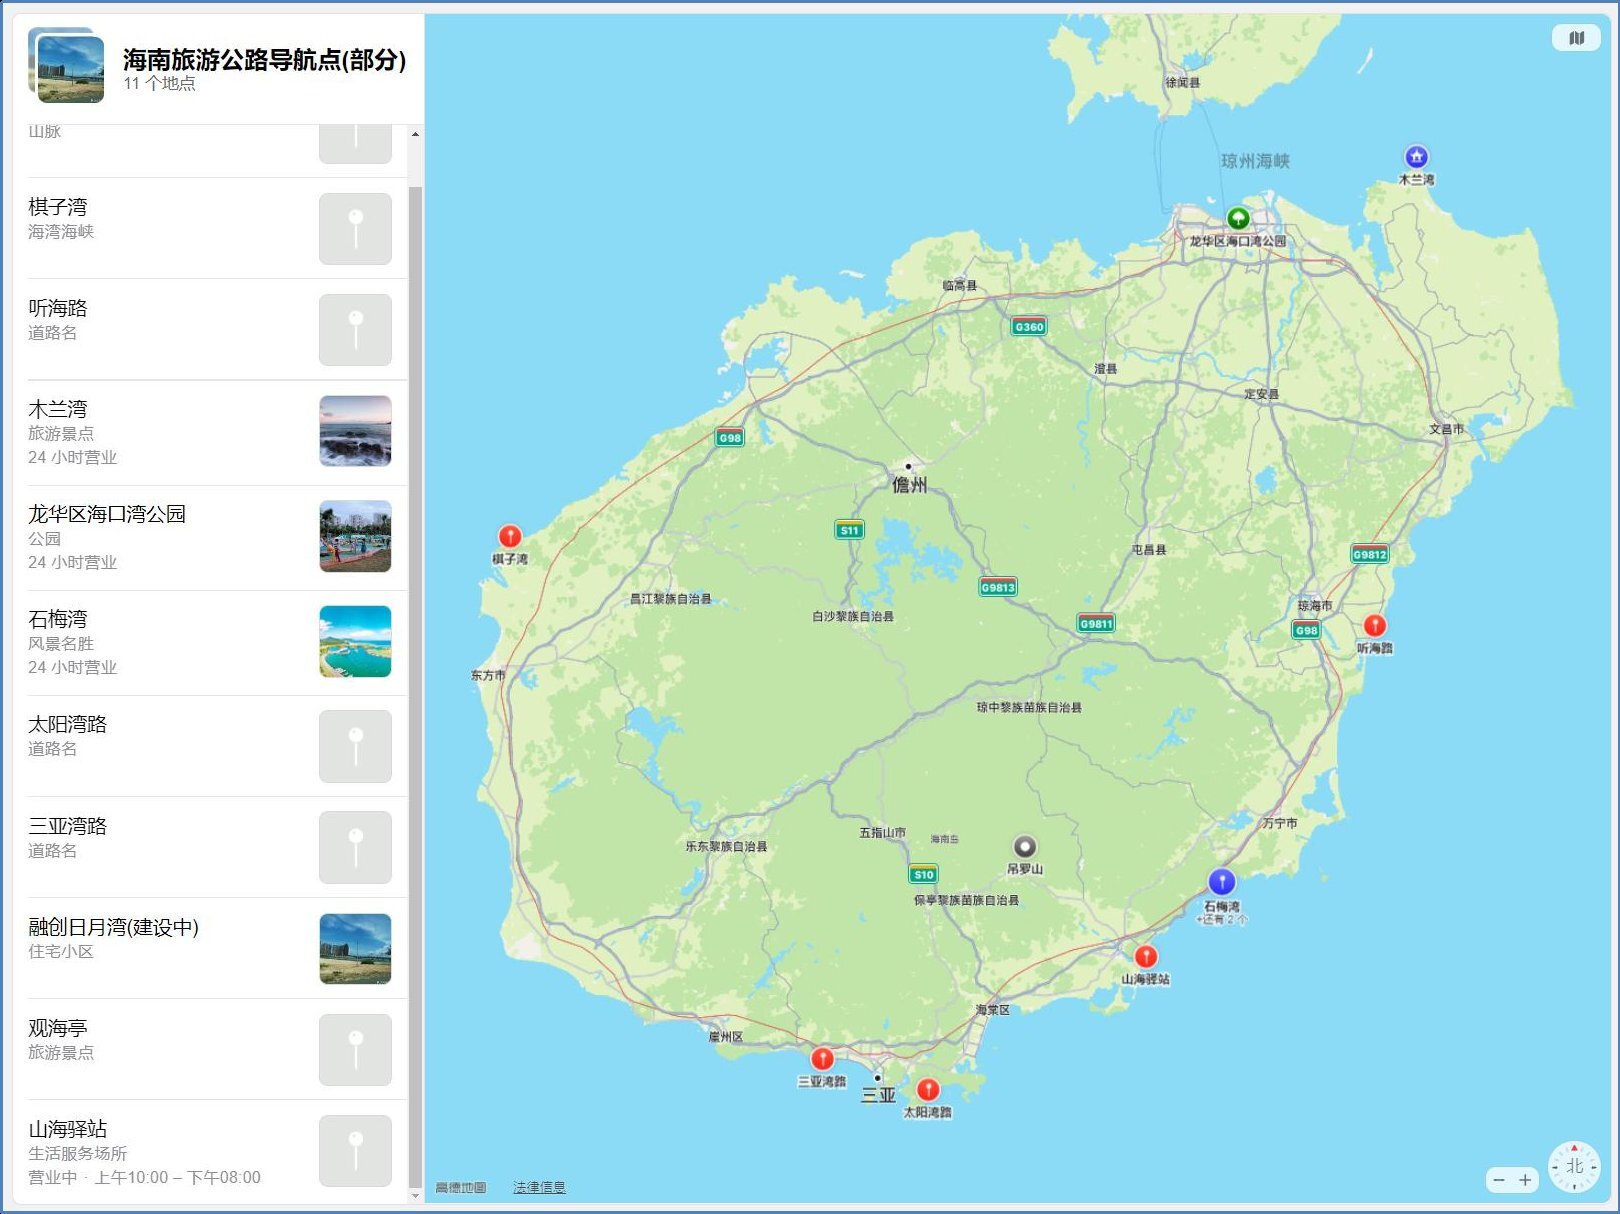Select the 太阳湾路 list entry name
The width and height of the screenshot is (1620, 1214).
click(68, 724)
